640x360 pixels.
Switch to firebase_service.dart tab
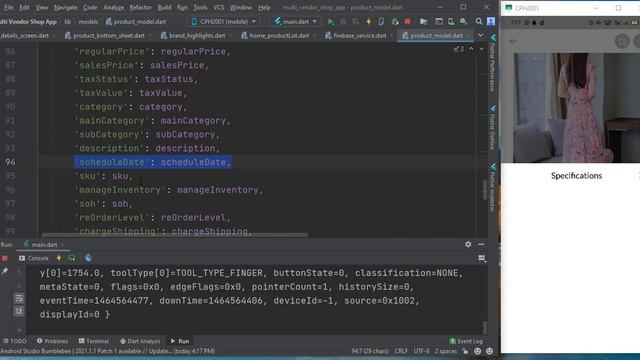(359, 36)
